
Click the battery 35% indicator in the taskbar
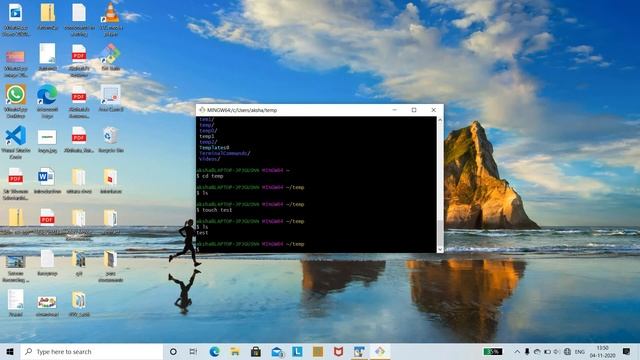tap(493, 351)
